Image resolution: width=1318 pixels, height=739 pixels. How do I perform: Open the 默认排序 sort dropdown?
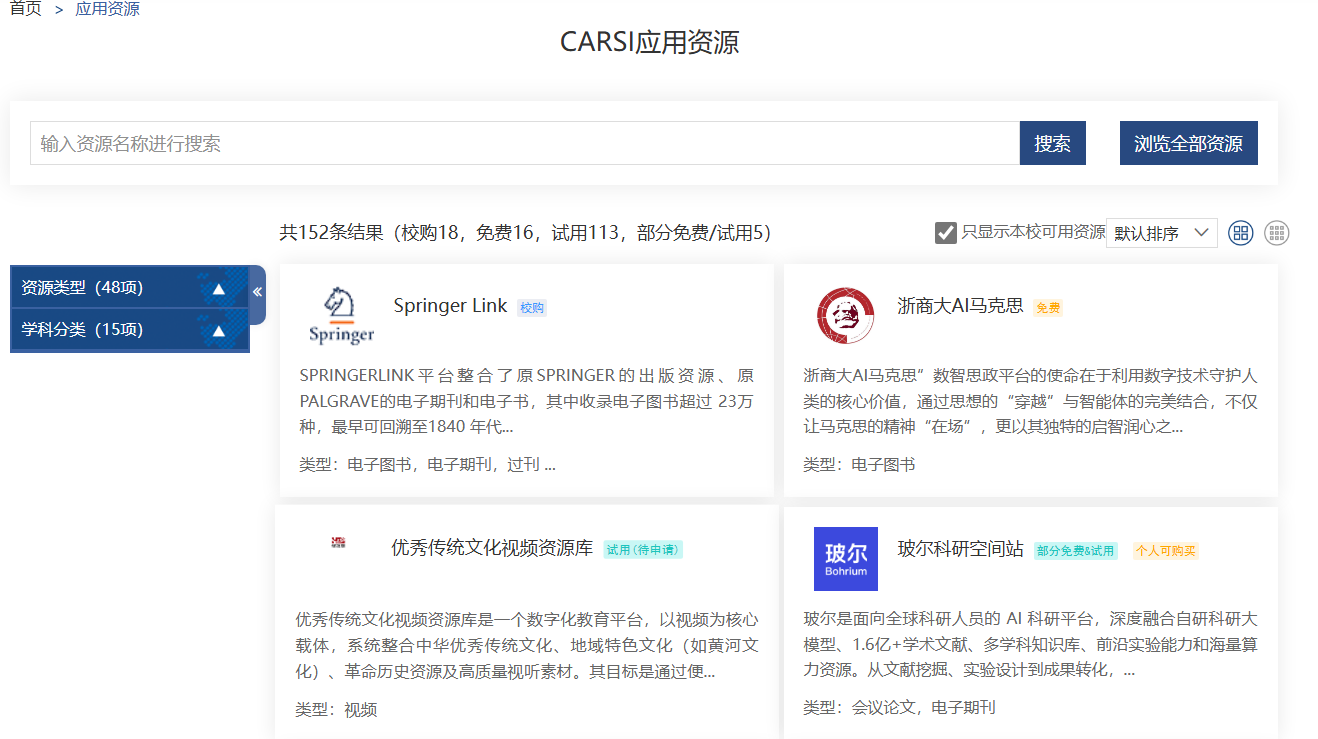tap(1162, 233)
